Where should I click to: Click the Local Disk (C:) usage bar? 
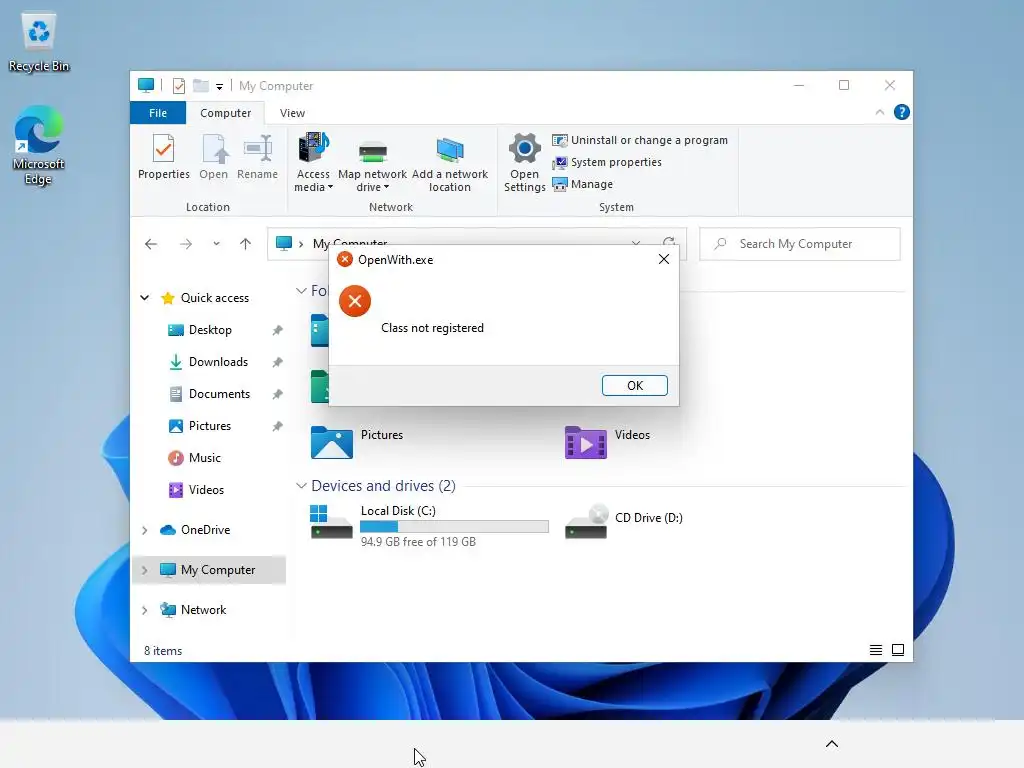click(454, 526)
